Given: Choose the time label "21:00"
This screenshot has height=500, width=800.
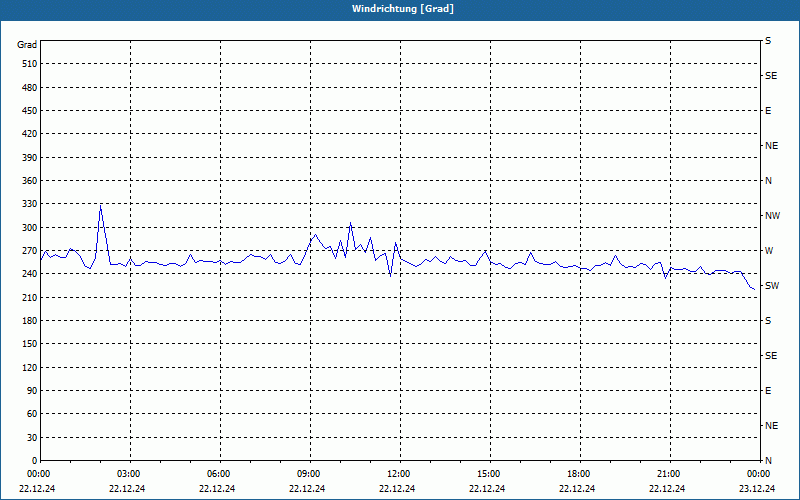Looking at the screenshot, I should [669, 474].
